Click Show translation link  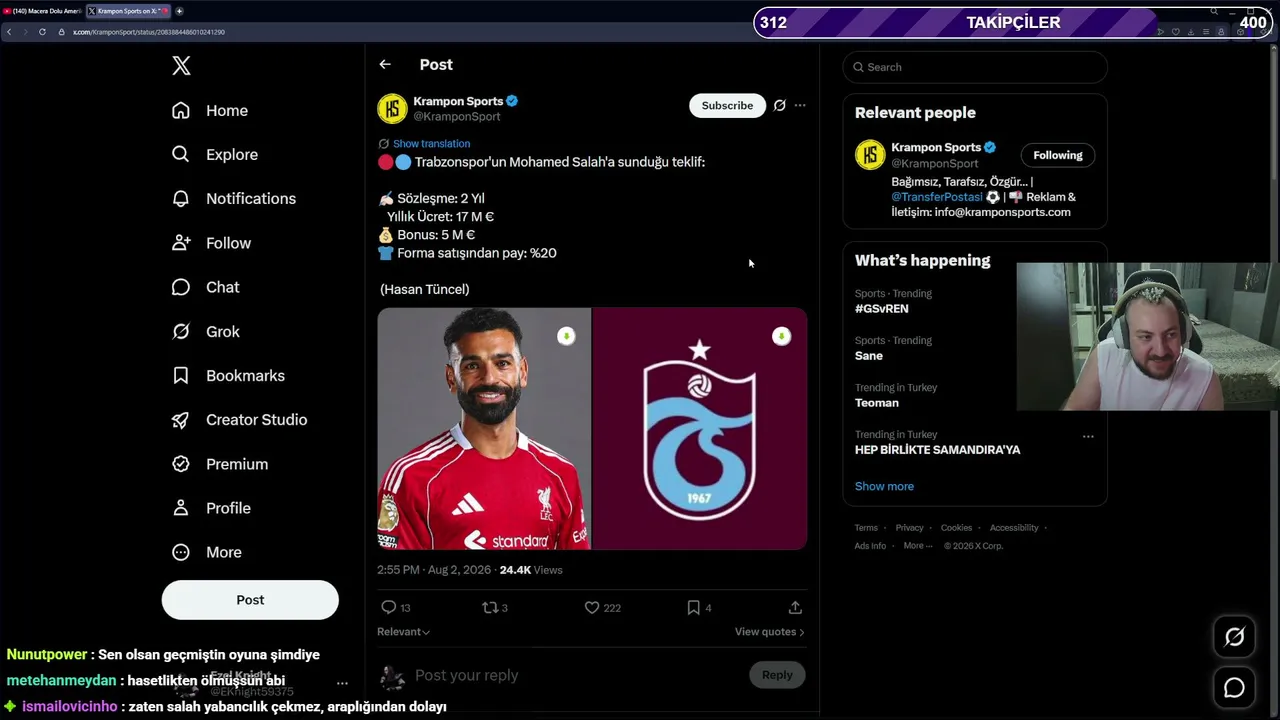(431, 144)
